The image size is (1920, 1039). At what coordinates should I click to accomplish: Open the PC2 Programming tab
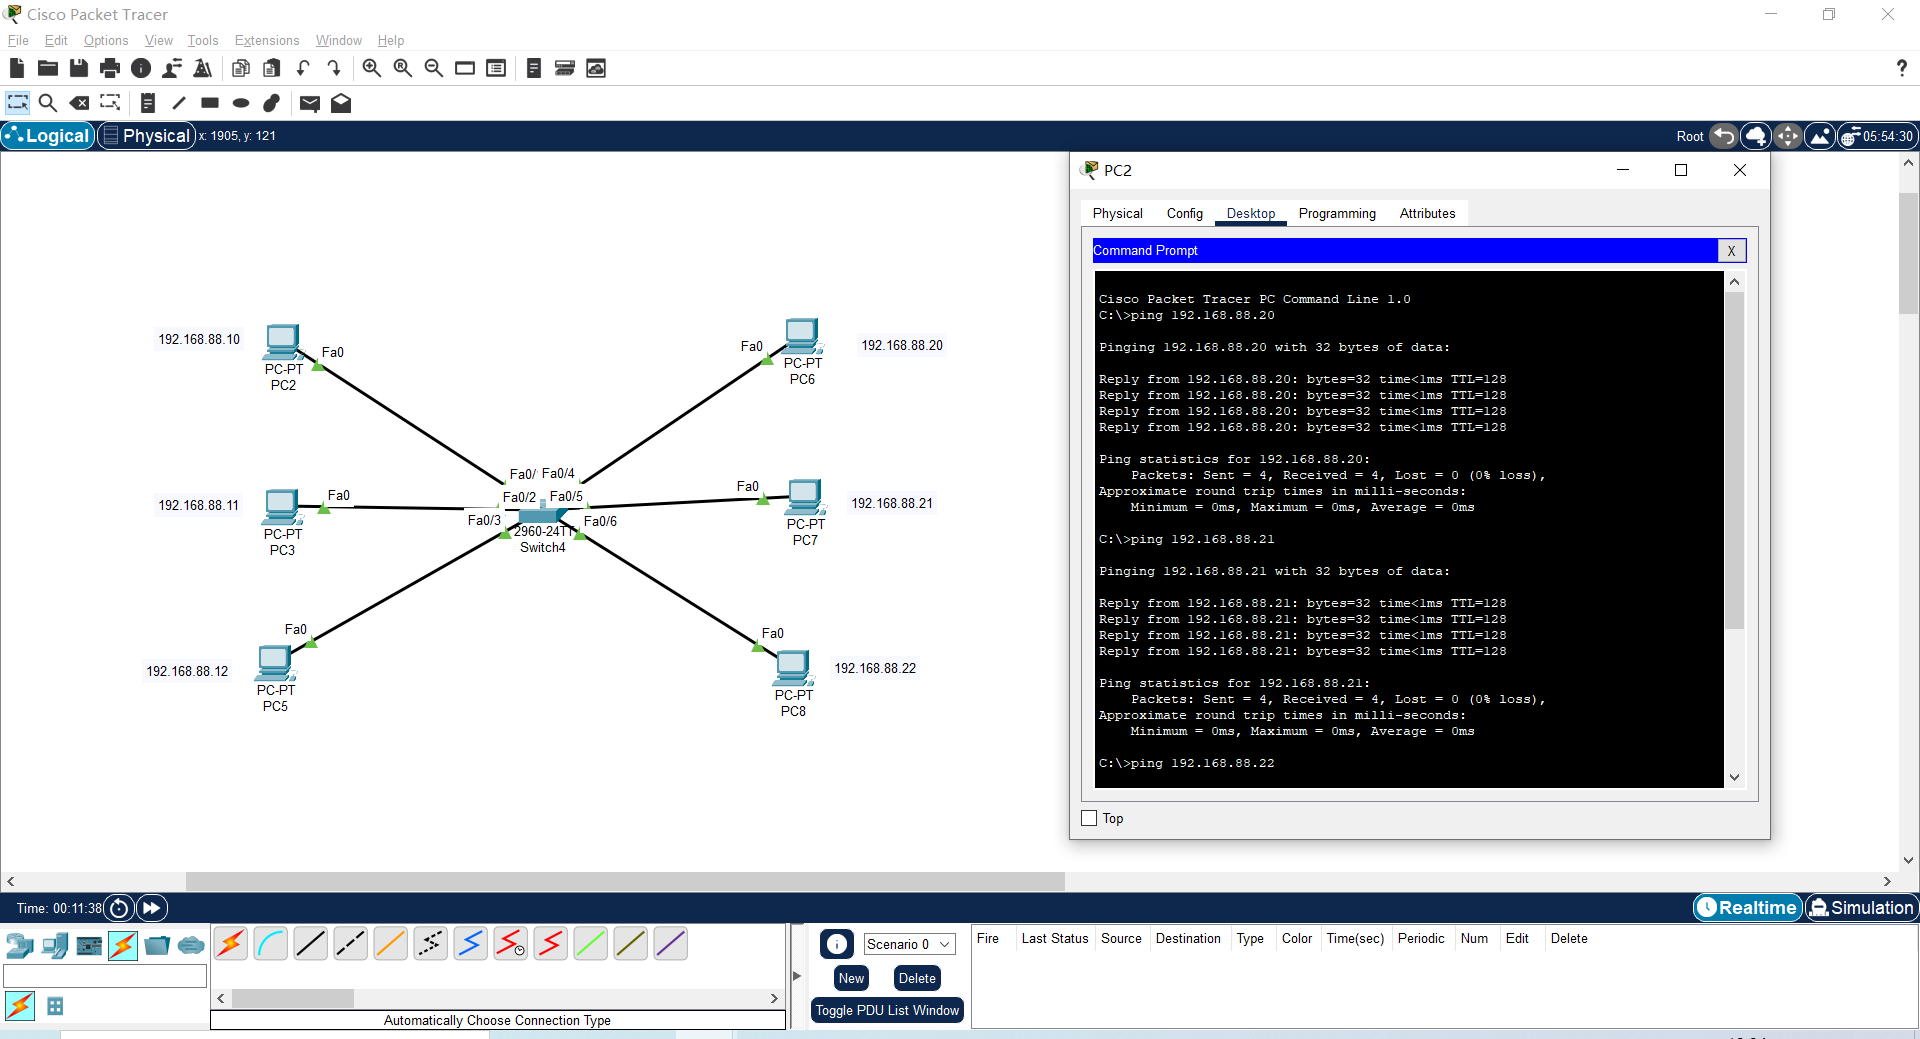[x=1337, y=213]
